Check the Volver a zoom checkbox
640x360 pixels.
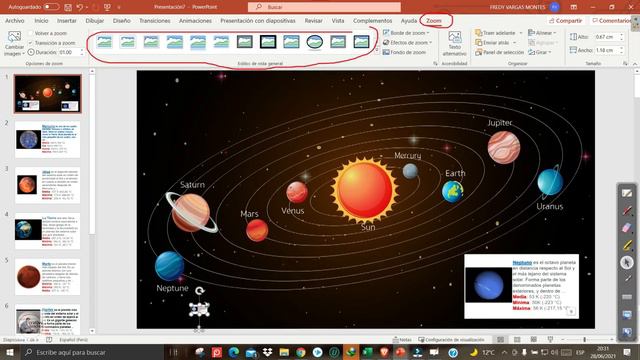(x=31, y=33)
